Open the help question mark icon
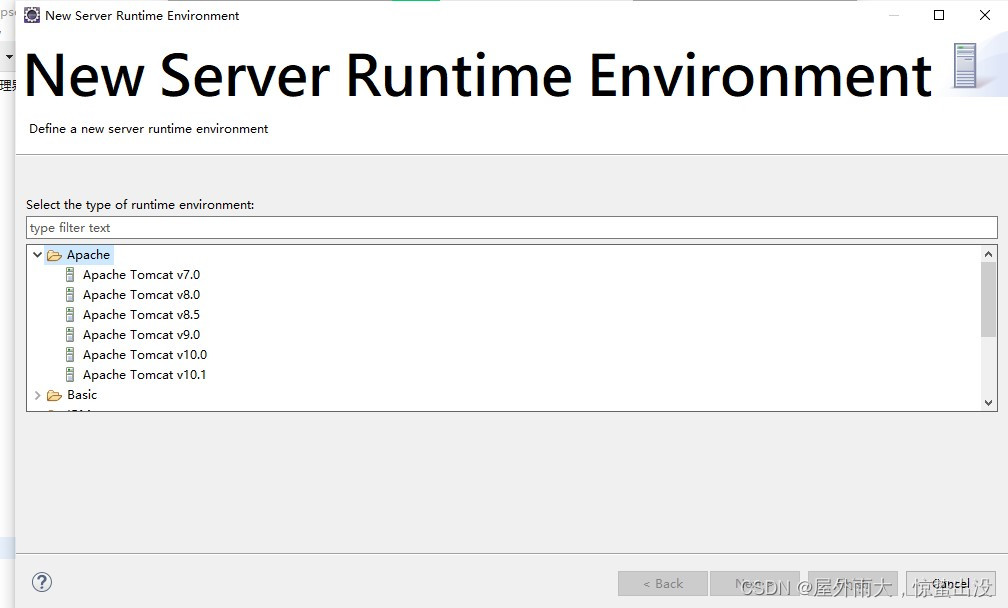The image size is (1008, 608). (x=42, y=582)
